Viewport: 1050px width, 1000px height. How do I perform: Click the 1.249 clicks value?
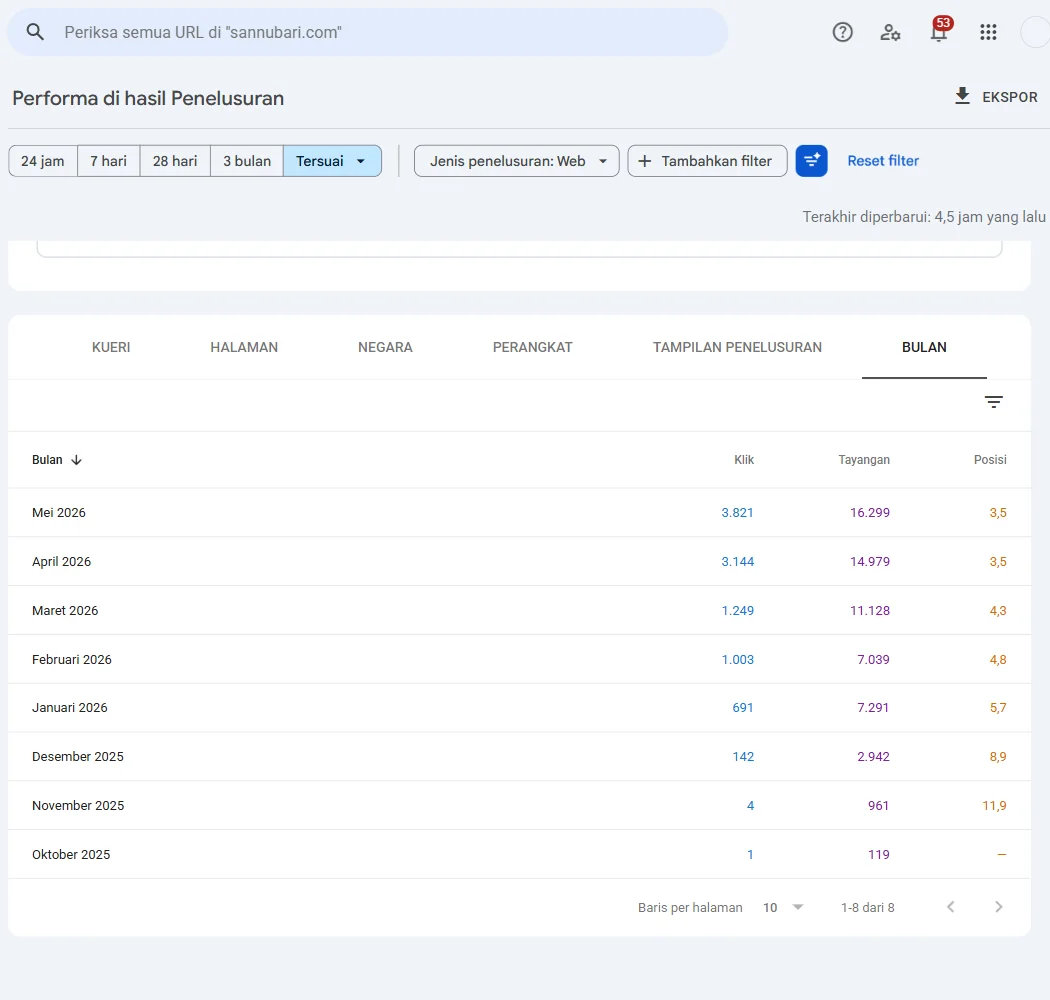737,611
